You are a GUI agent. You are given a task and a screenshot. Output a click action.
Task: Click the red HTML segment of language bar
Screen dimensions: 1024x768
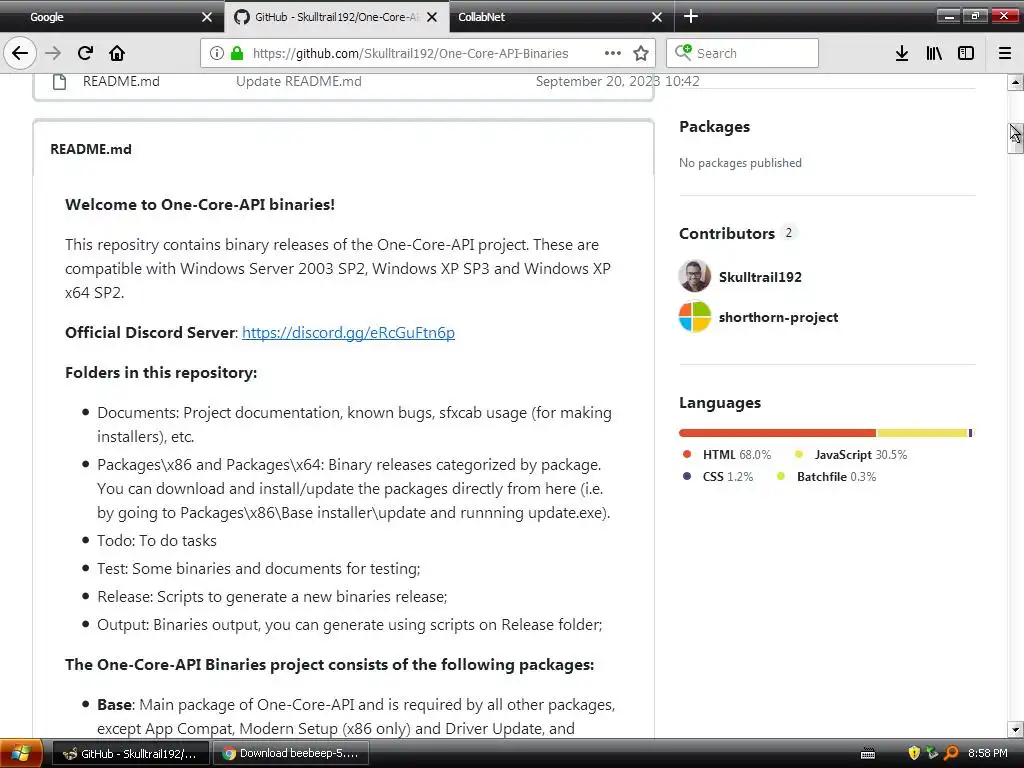tap(777, 433)
